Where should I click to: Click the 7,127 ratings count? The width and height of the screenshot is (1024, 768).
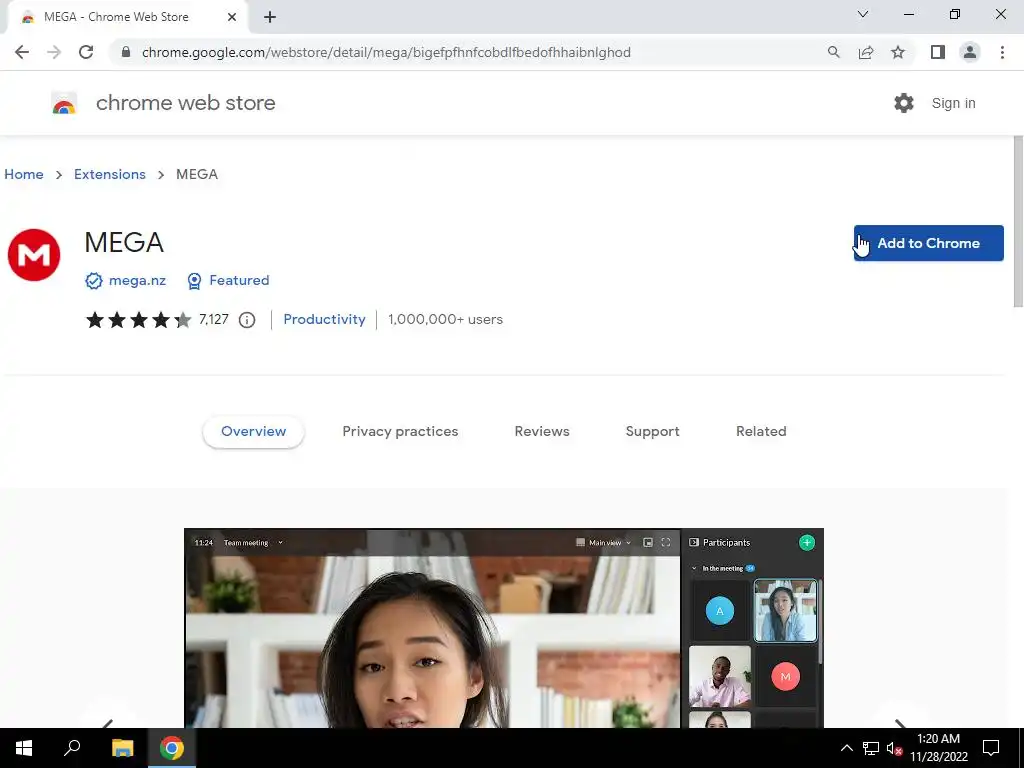[214, 319]
